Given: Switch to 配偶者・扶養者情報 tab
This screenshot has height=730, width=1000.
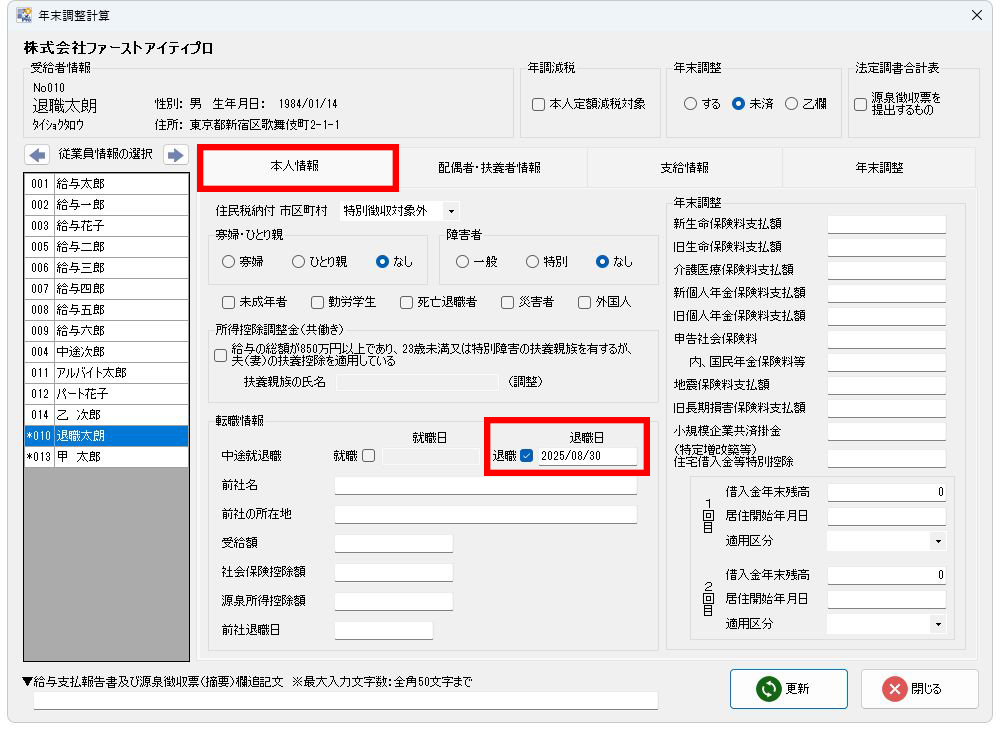Looking at the screenshot, I should click(x=489, y=168).
